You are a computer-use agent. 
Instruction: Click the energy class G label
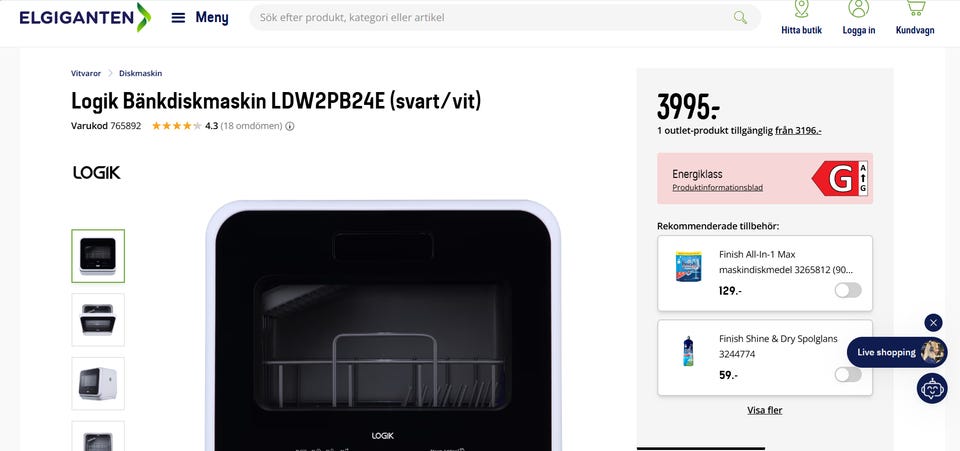[840, 179]
